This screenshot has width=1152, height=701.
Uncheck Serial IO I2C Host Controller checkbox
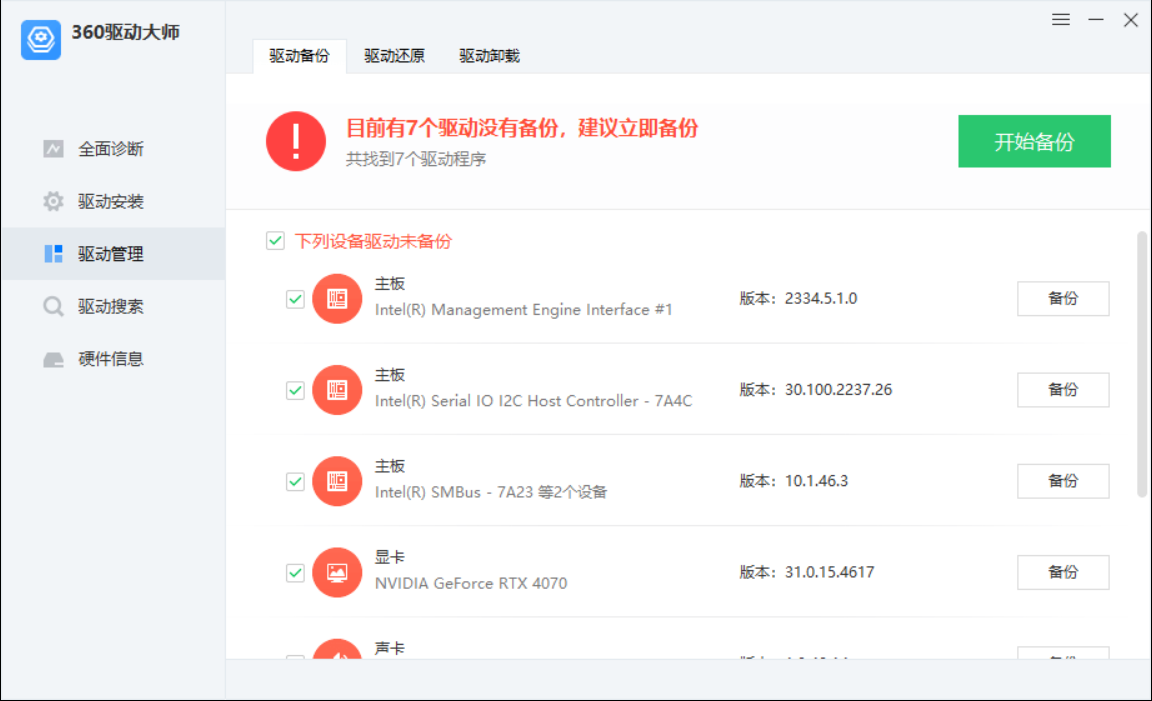click(295, 390)
